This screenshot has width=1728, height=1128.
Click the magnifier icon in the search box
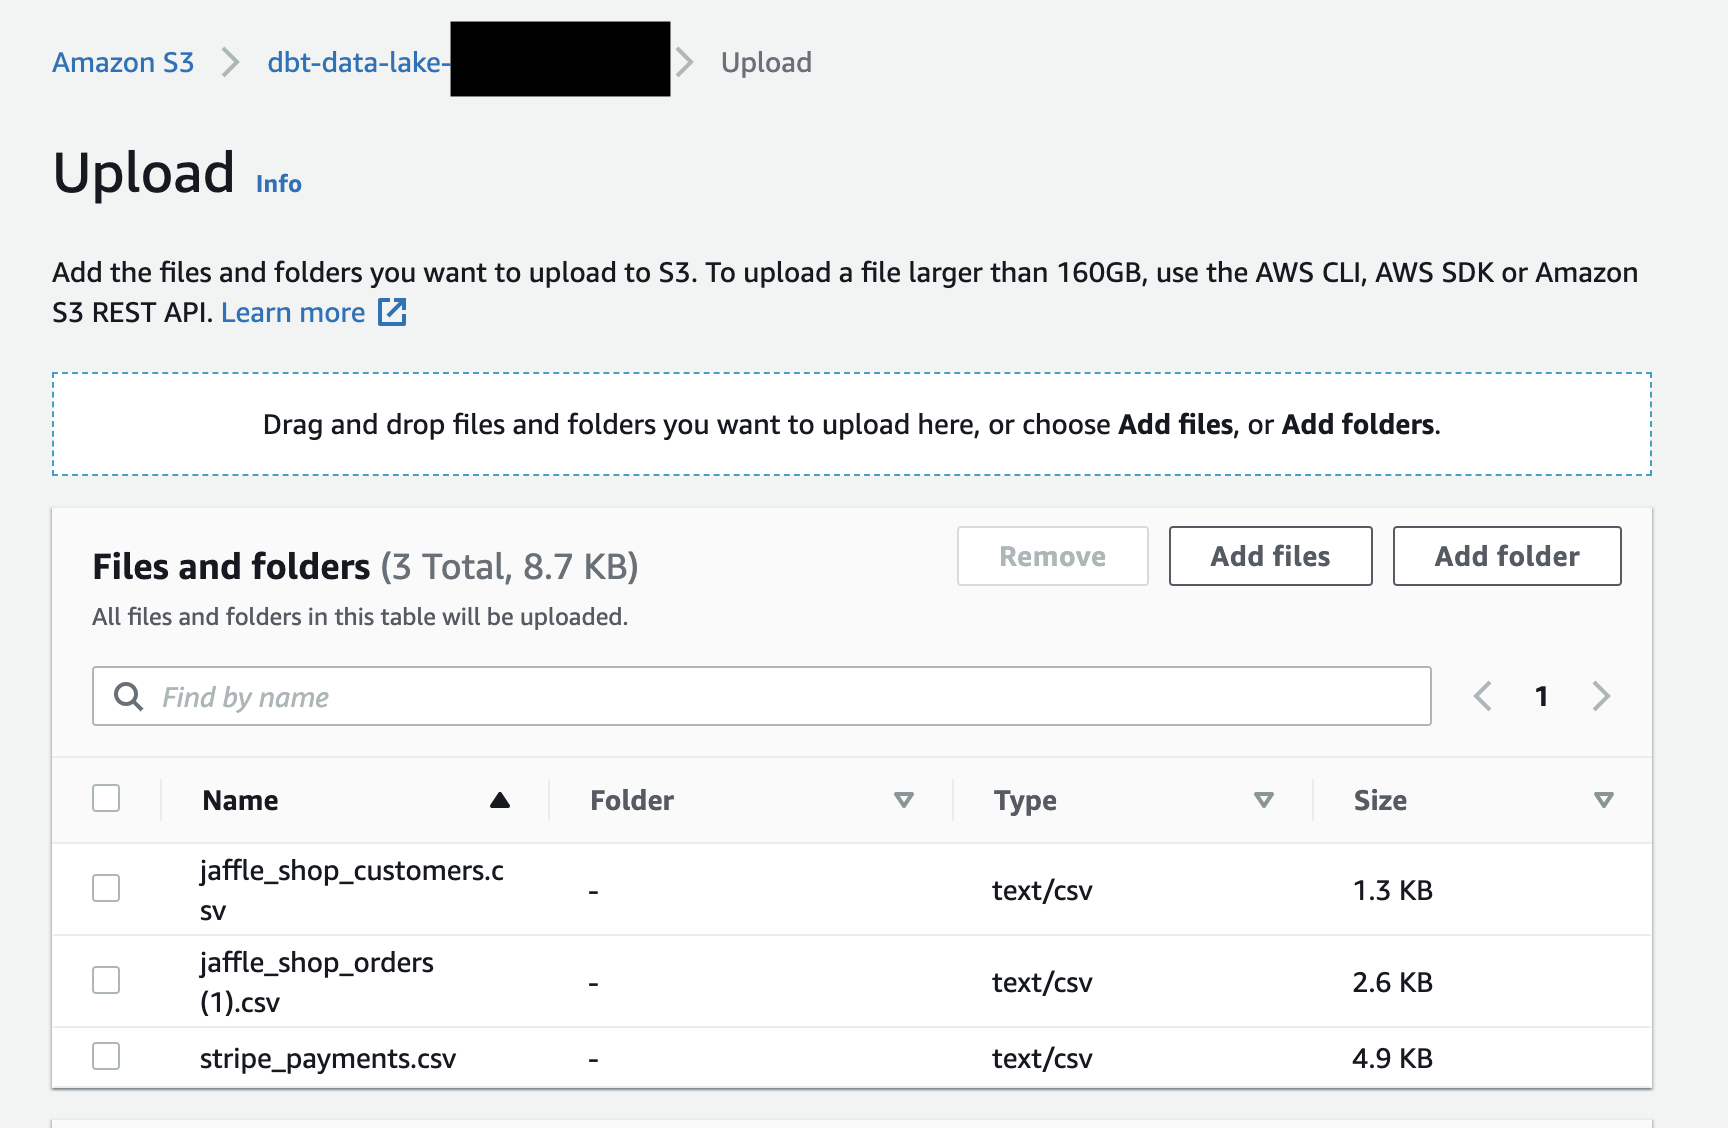(x=127, y=696)
